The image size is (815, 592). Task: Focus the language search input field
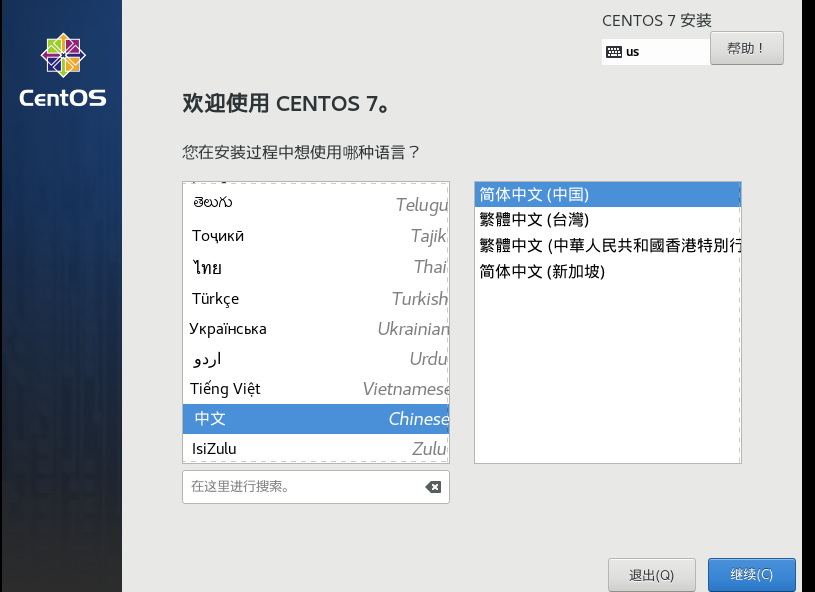316,487
